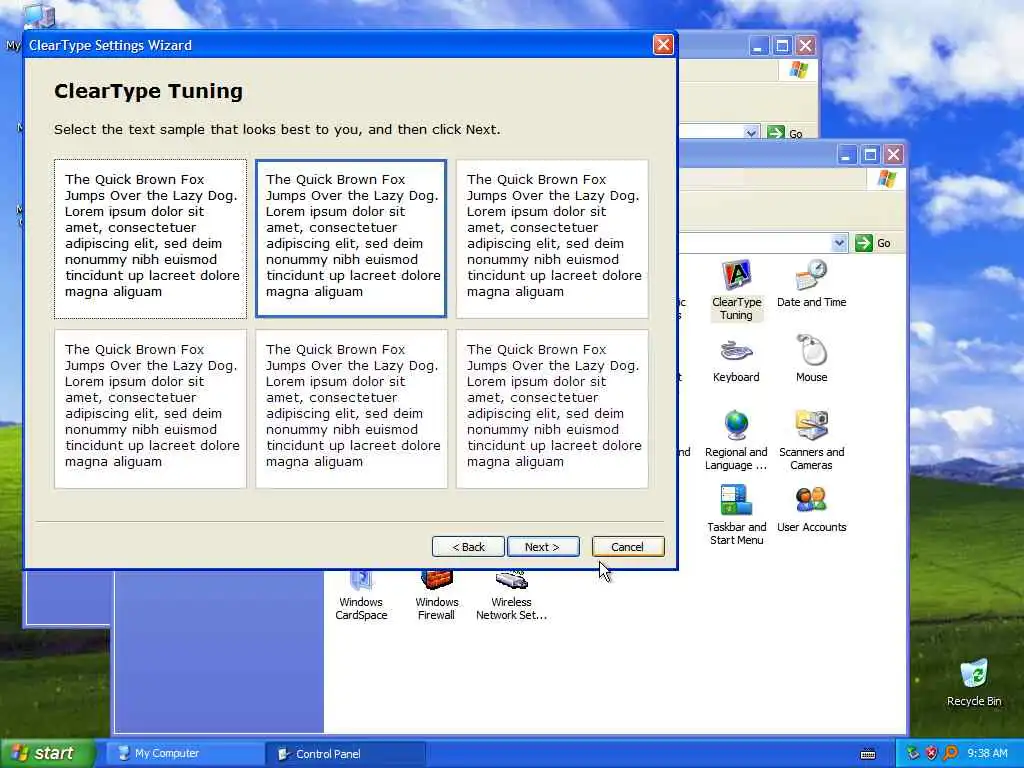Open the Keyboard control panel icon
The height and width of the screenshot is (768, 1024).
[736, 360]
